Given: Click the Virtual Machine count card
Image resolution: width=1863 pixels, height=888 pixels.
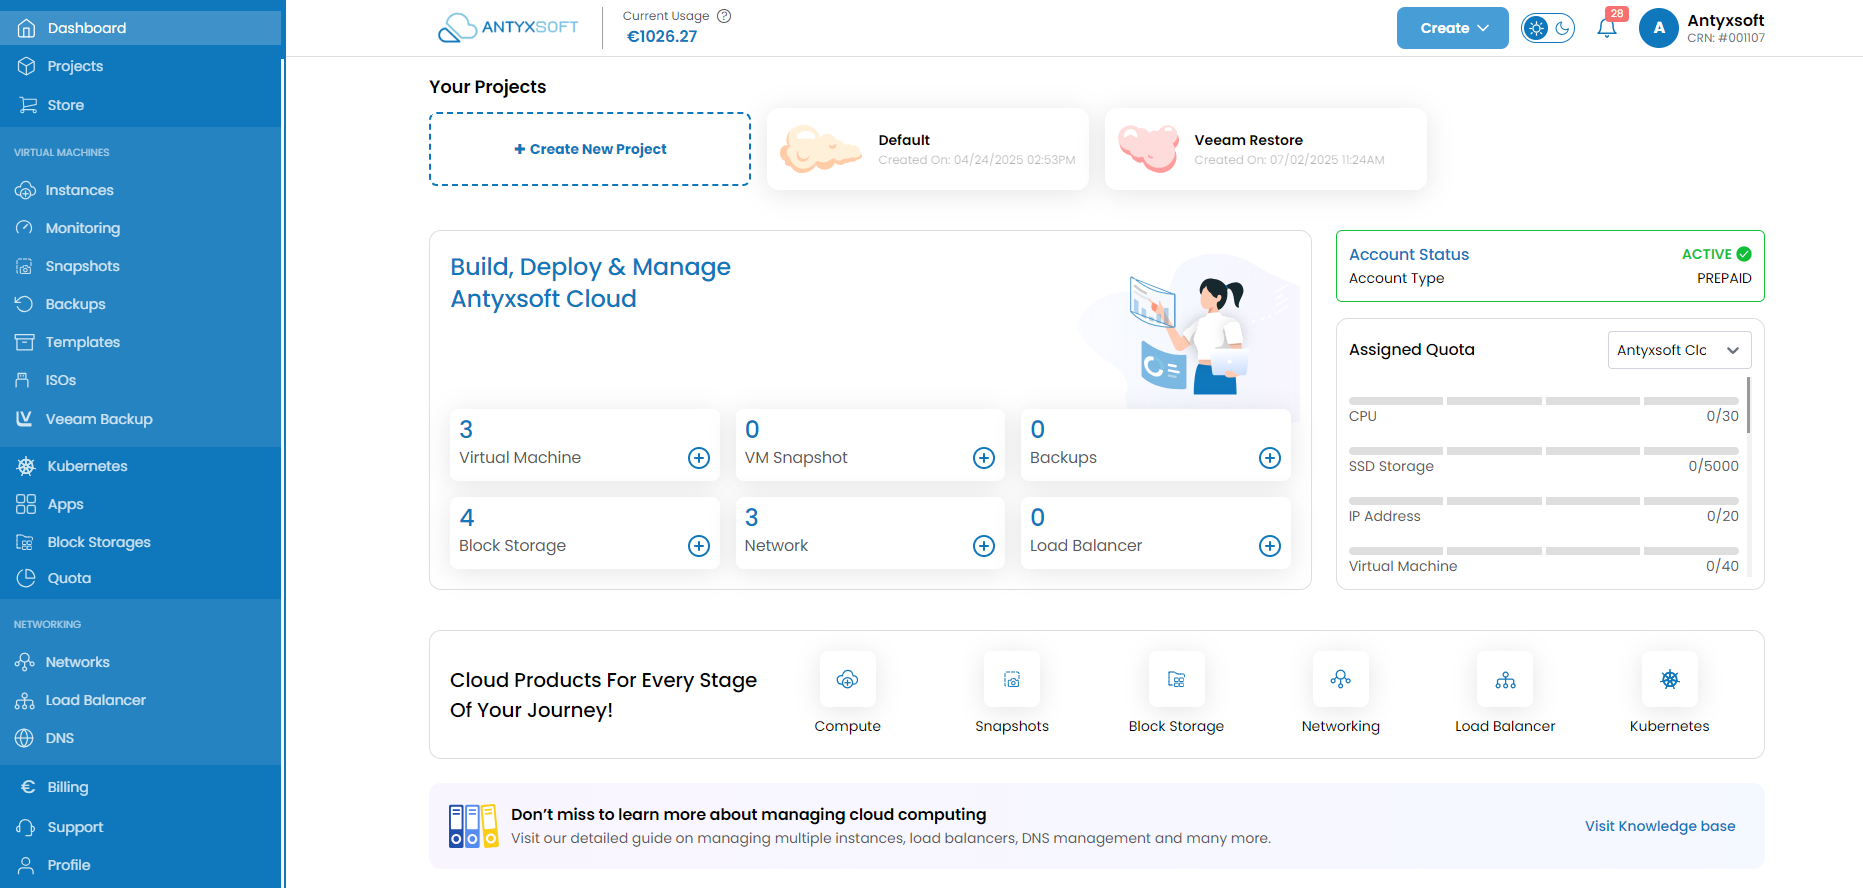Looking at the screenshot, I should pos(585,445).
